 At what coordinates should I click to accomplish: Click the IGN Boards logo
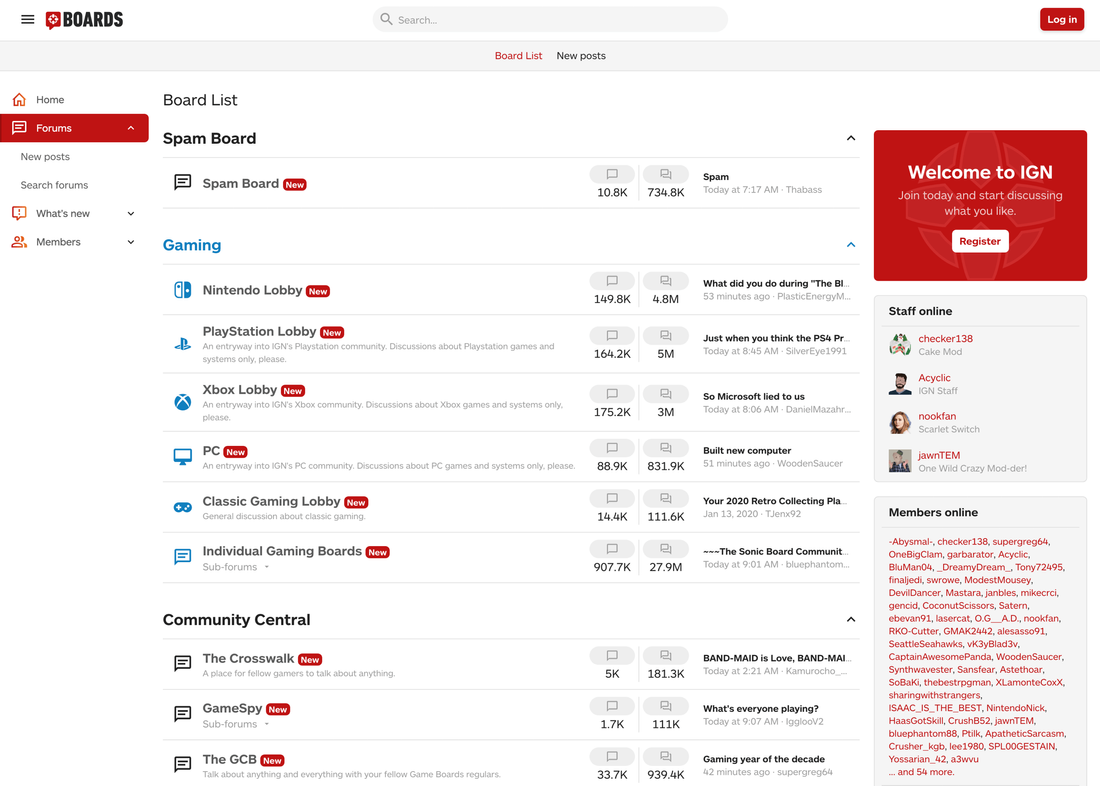coord(84,19)
